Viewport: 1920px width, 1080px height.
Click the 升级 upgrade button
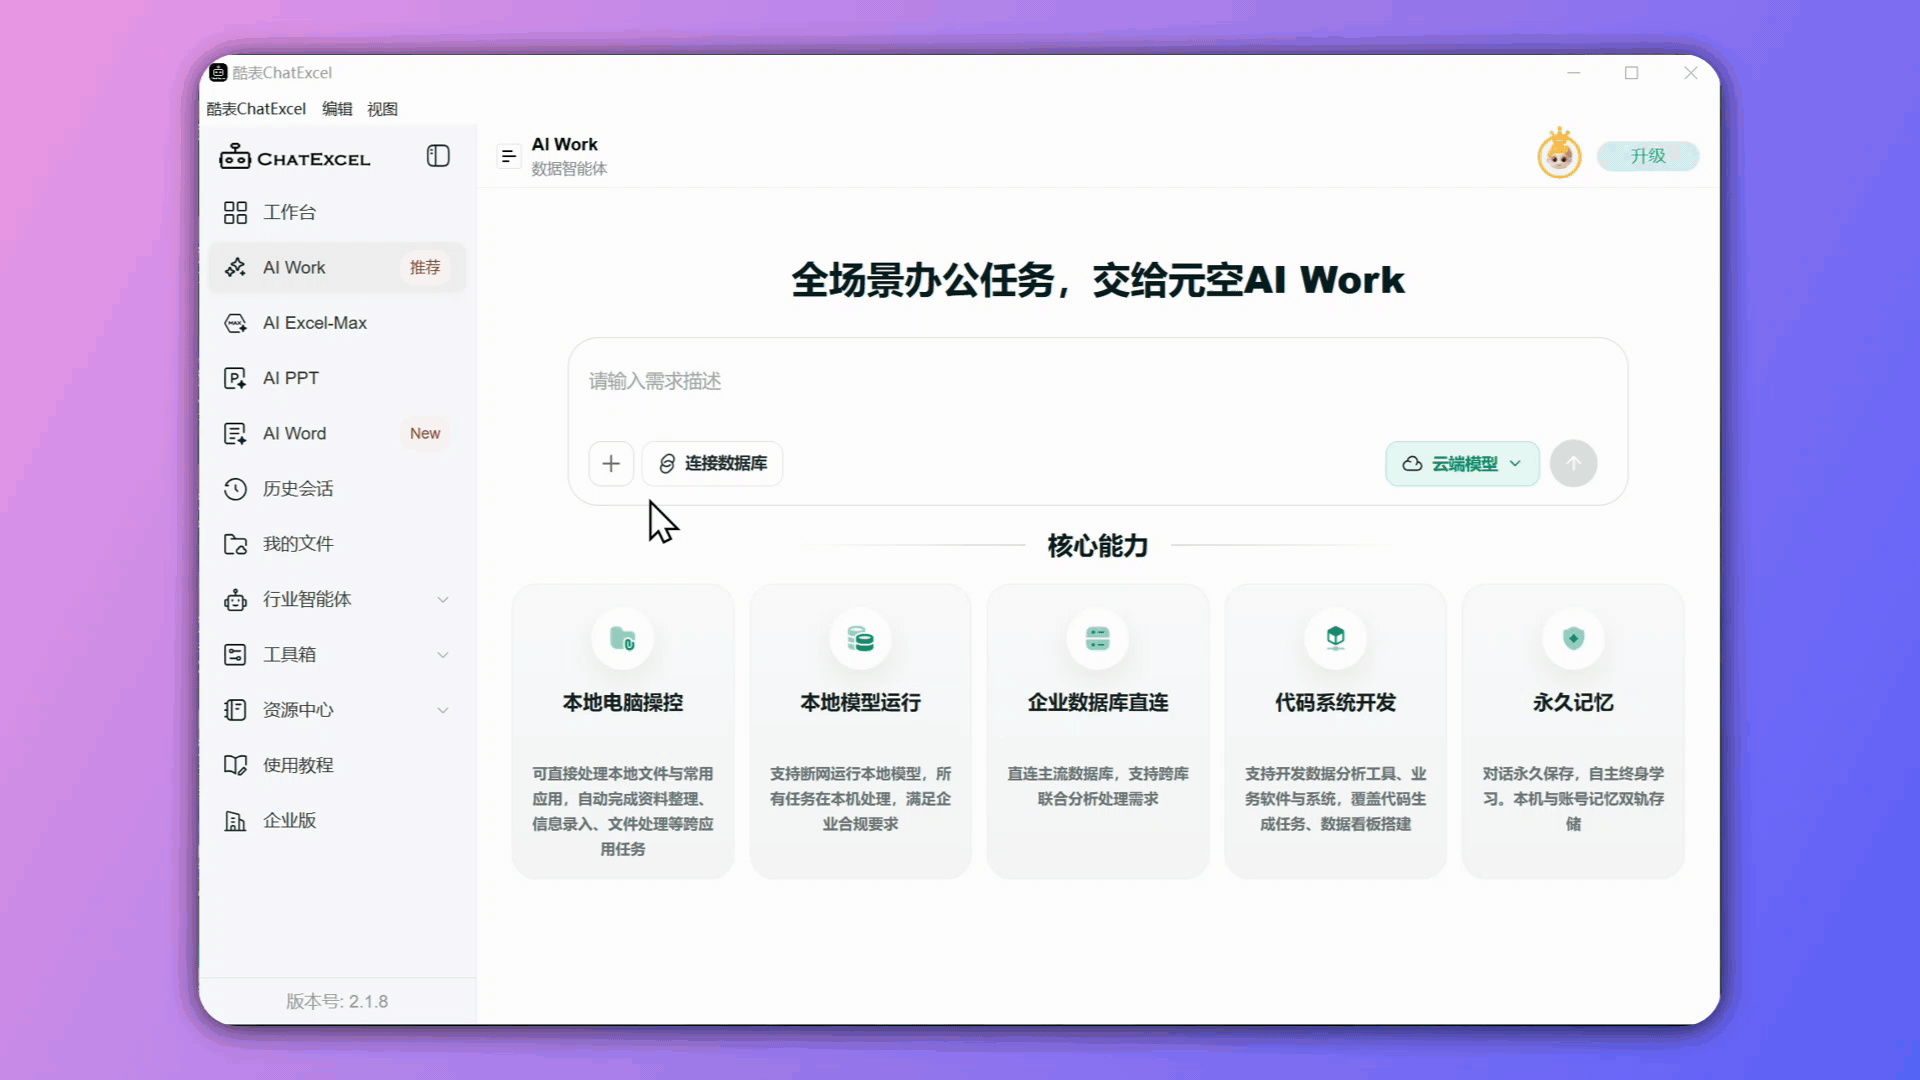coord(1648,156)
